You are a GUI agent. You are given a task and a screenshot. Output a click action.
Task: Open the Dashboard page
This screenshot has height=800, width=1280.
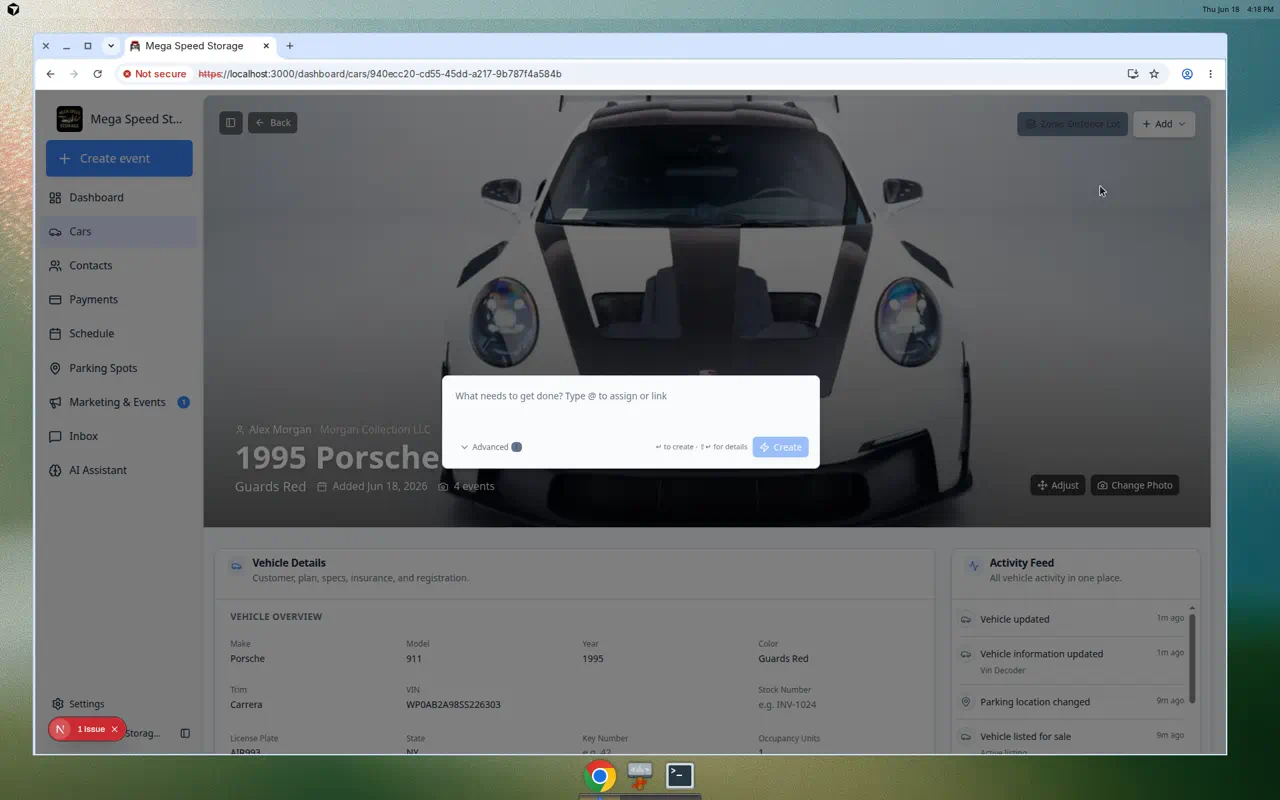(119, 197)
